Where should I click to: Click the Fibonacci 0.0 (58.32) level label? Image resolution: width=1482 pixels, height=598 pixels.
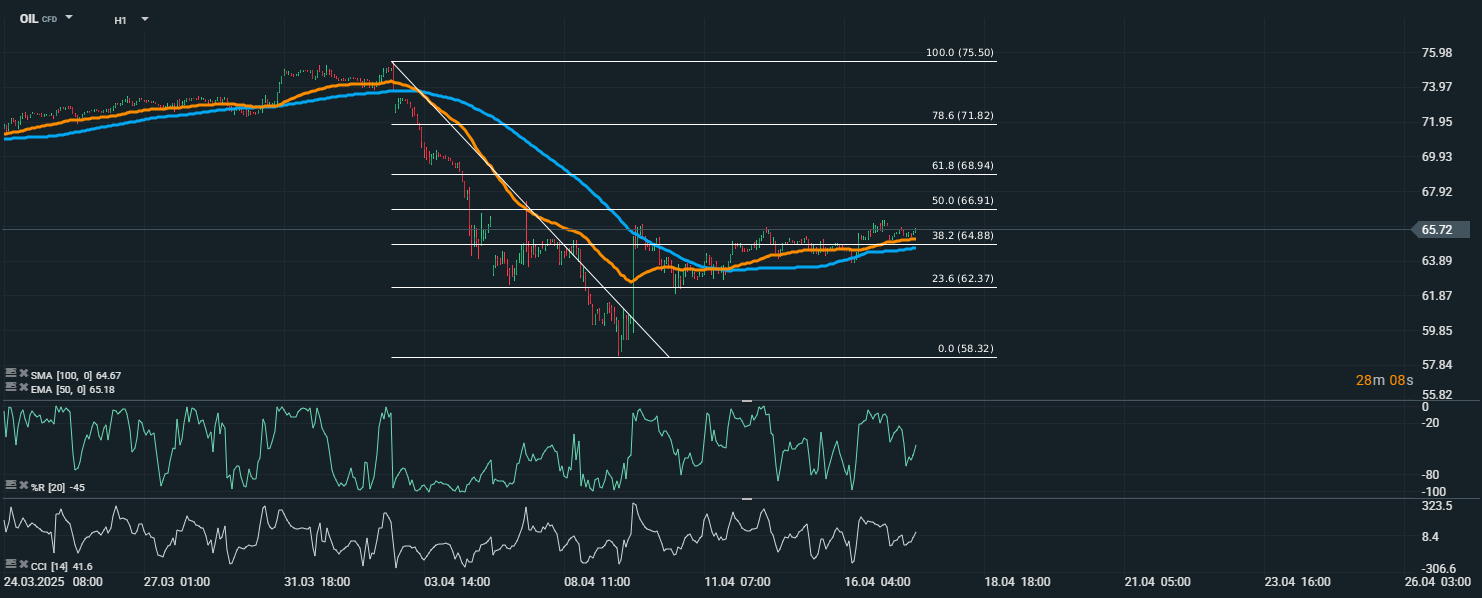(x=965, y=349)
